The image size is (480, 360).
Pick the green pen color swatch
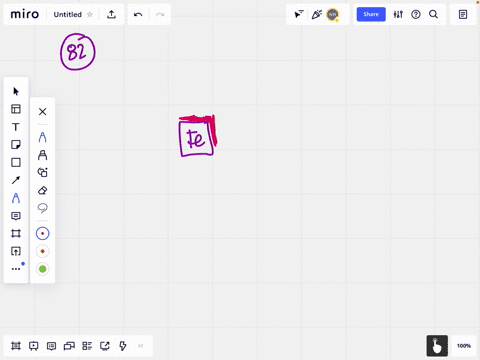click(x=42, y=269)
